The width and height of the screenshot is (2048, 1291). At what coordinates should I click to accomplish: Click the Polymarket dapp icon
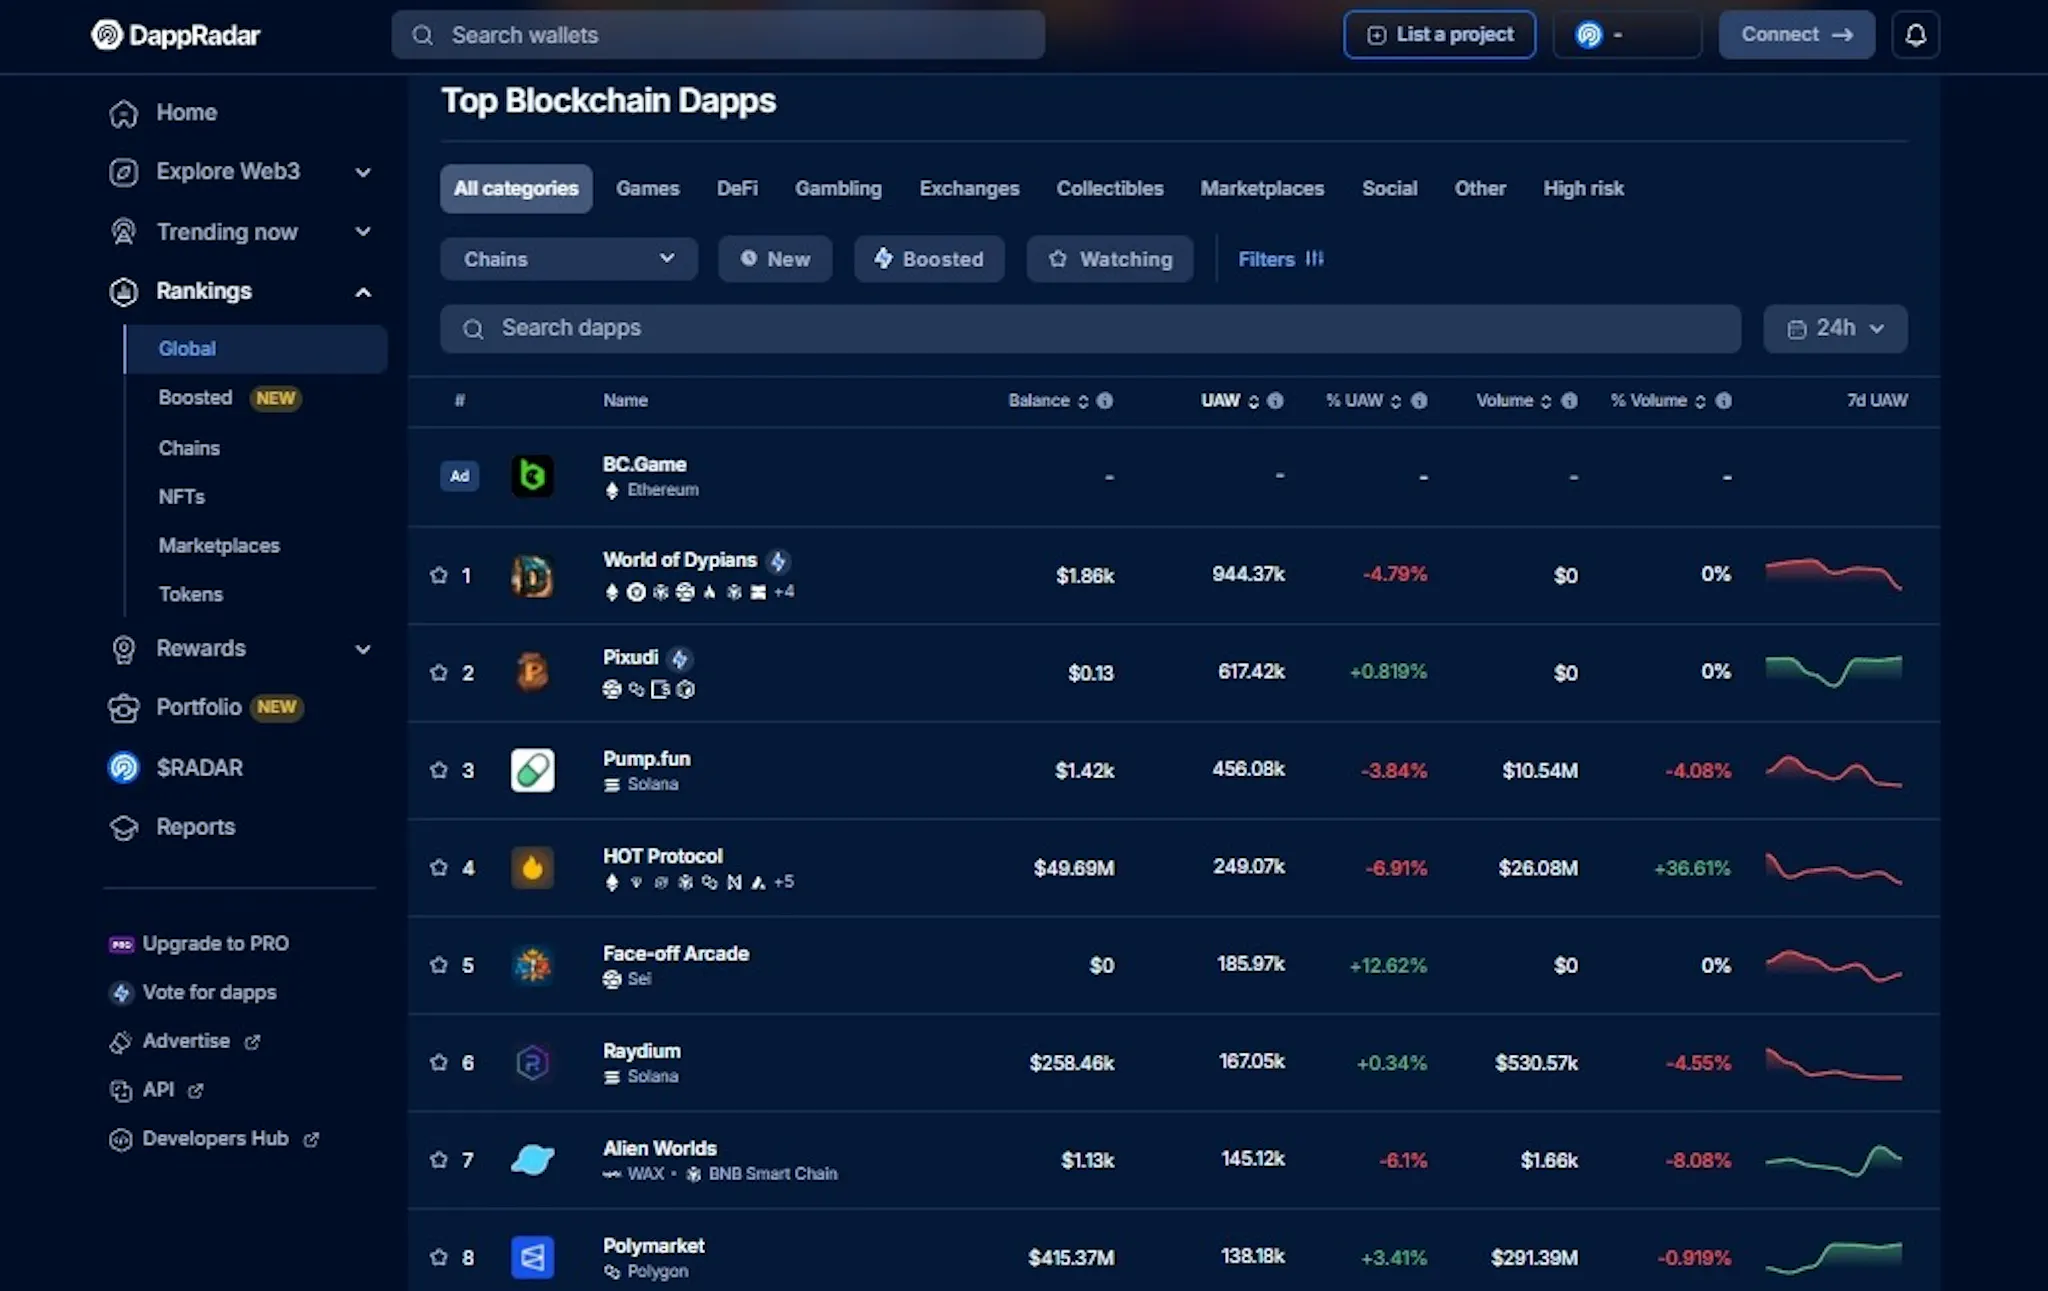[x=532, y=1257]
